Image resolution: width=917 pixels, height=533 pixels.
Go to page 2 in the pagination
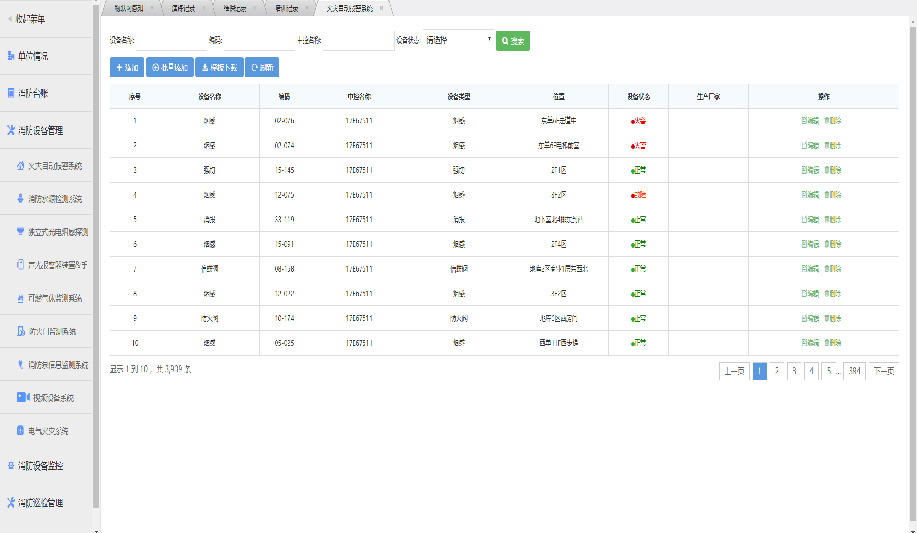coord(777,371)
